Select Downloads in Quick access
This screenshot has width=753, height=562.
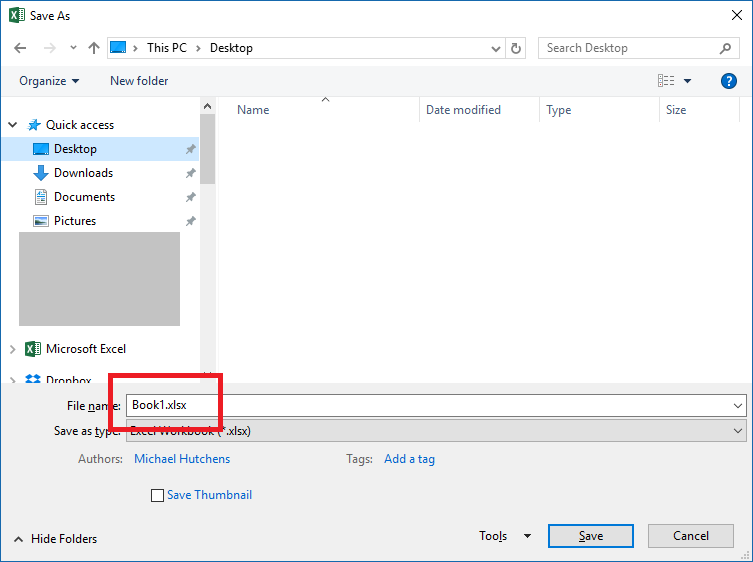[83, 173]
